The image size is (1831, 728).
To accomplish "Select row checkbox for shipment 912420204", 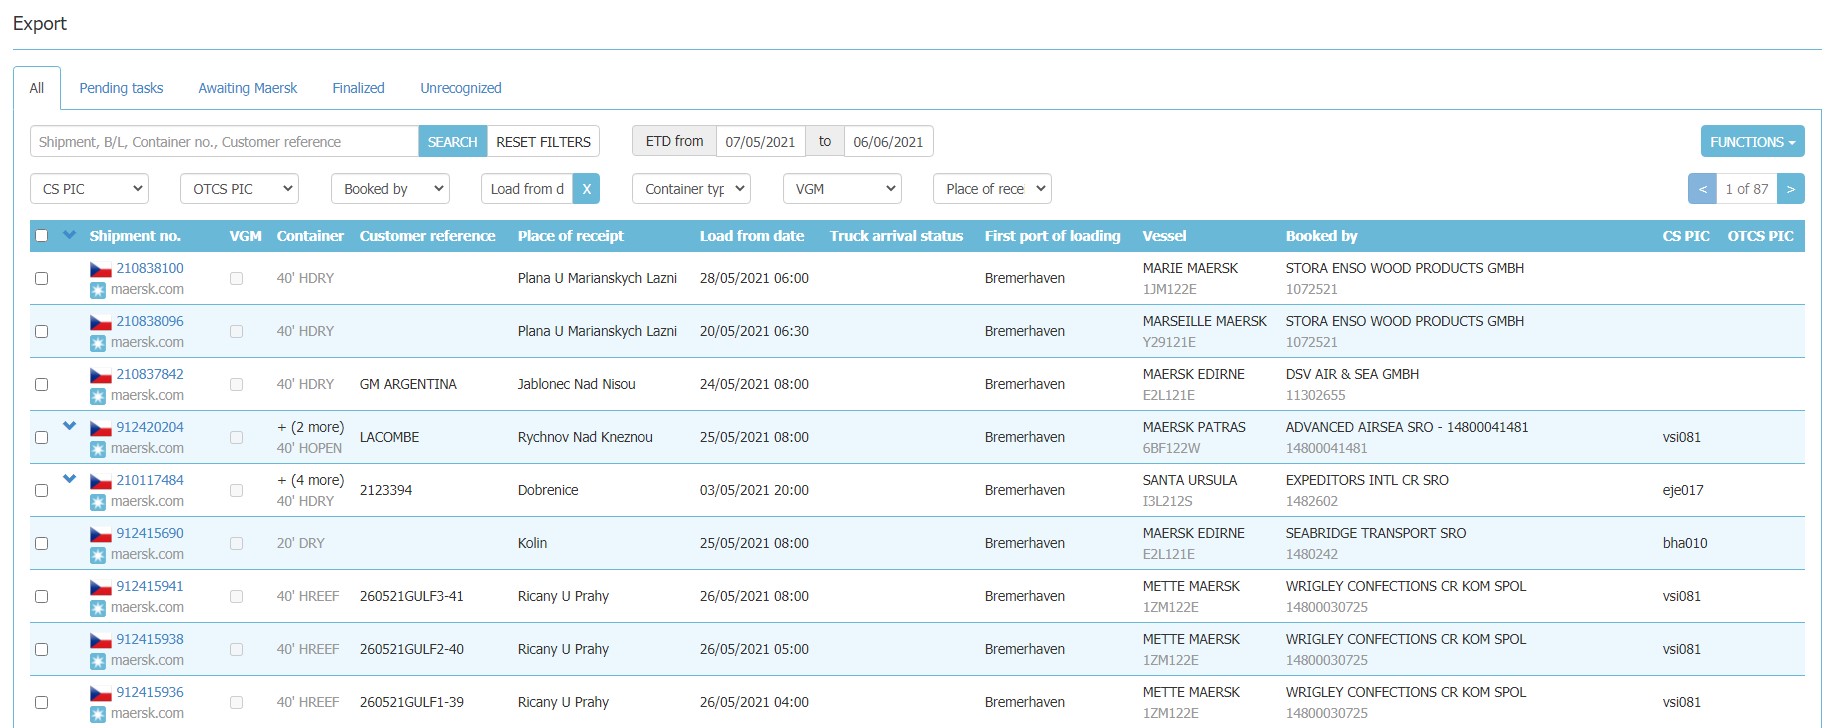I will tap(41, 437).
